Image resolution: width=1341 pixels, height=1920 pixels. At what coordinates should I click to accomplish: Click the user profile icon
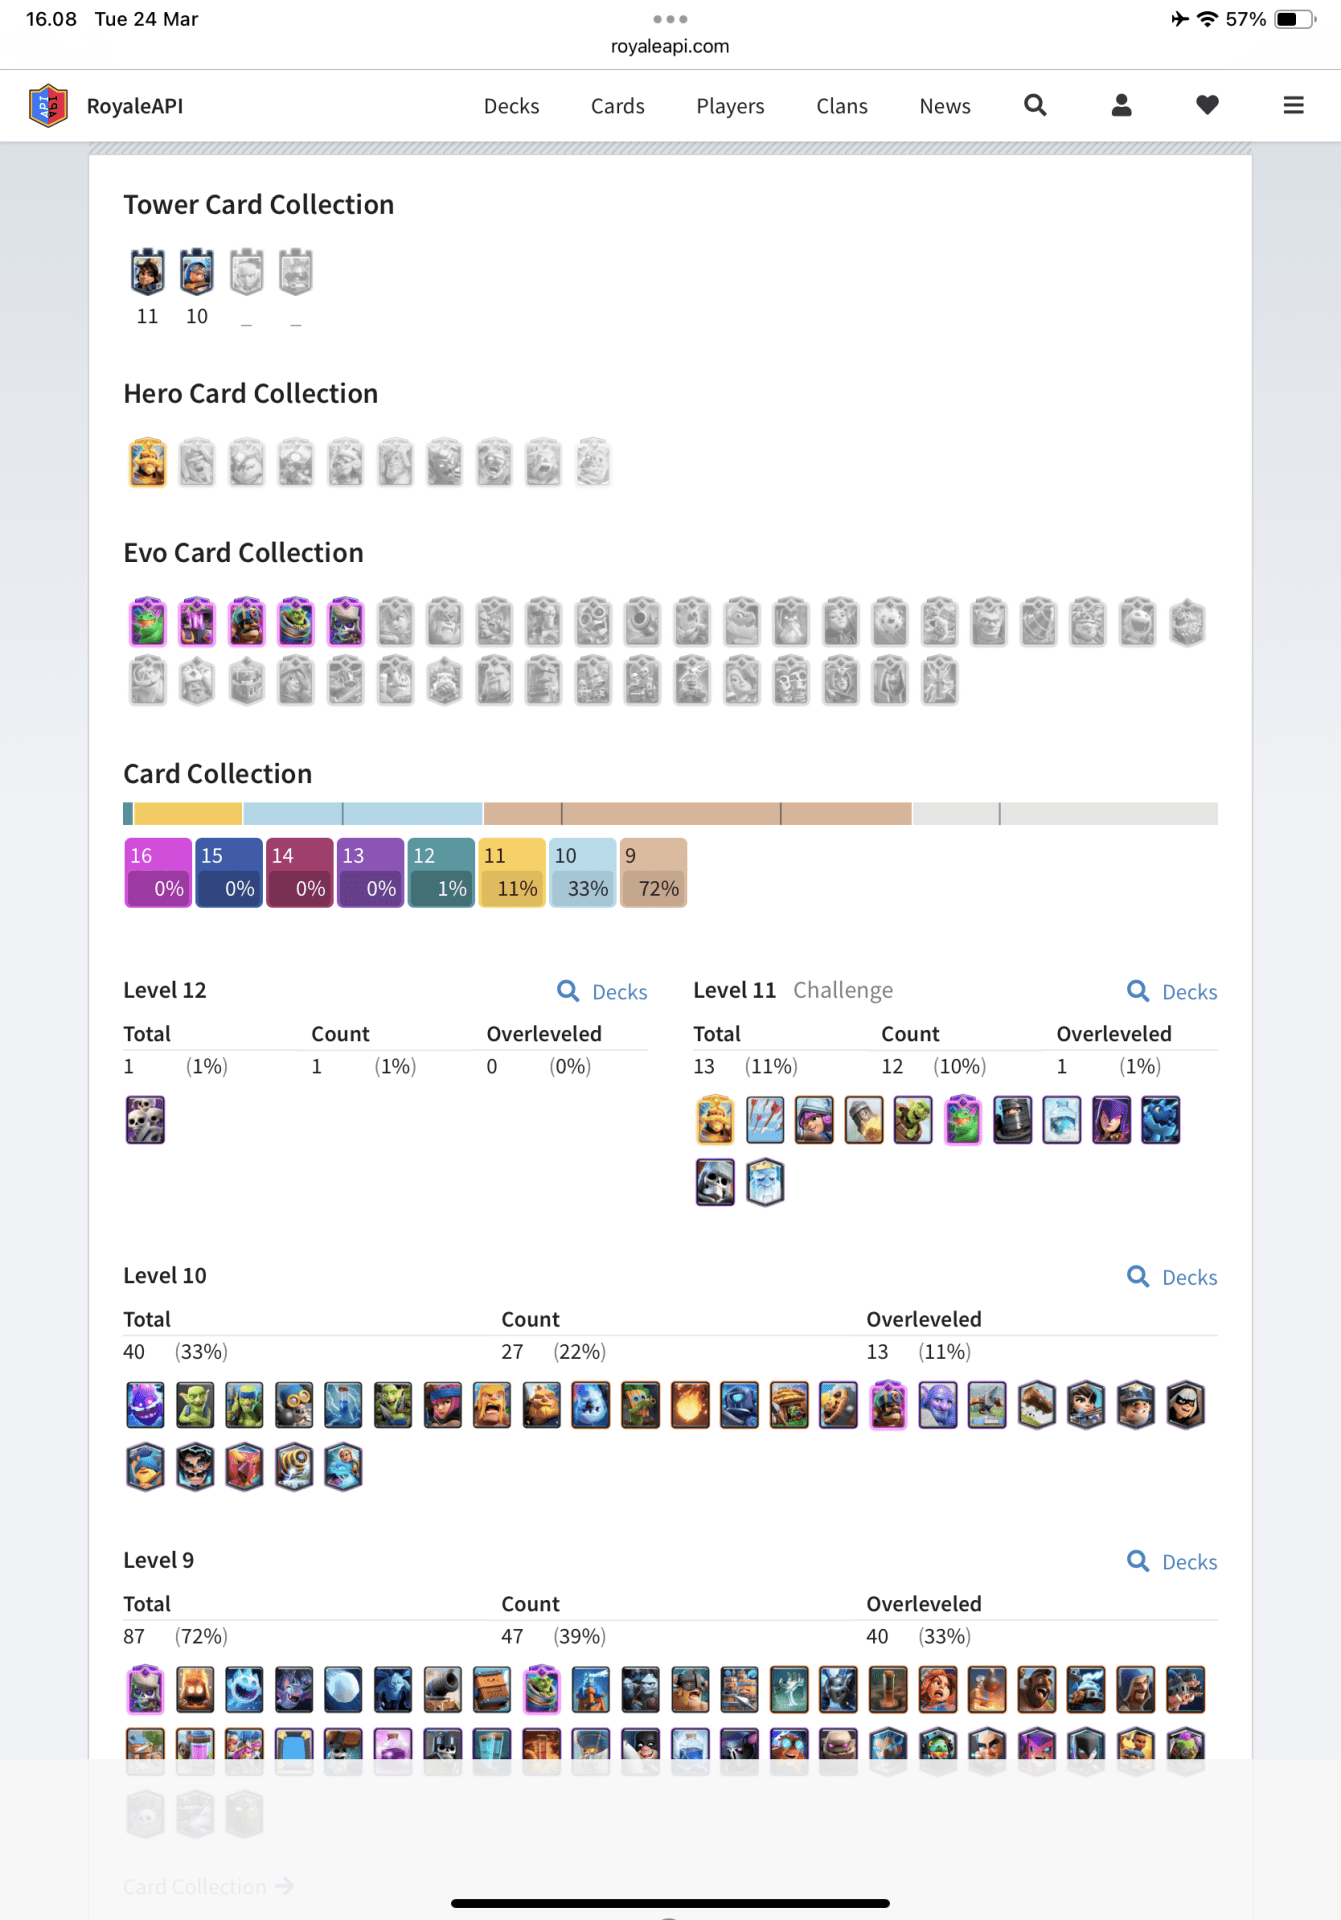coord(1121,105)
